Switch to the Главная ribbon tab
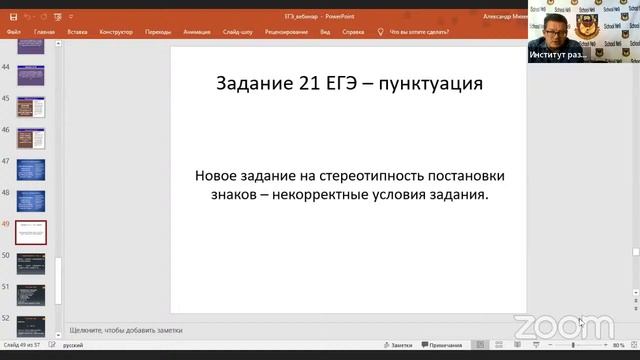The width and height of the screenshot is (640, 360). pos(44,32)
